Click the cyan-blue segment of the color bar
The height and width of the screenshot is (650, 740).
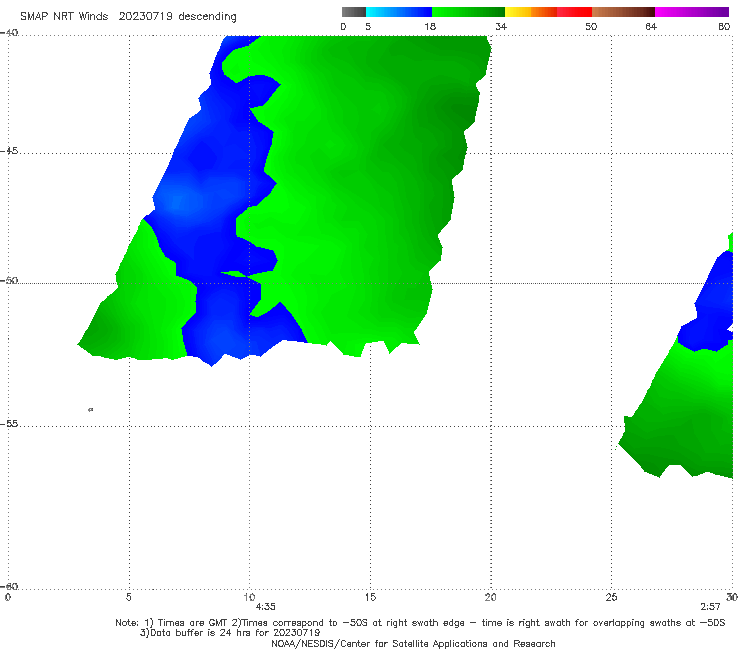(x=399, y=12)
